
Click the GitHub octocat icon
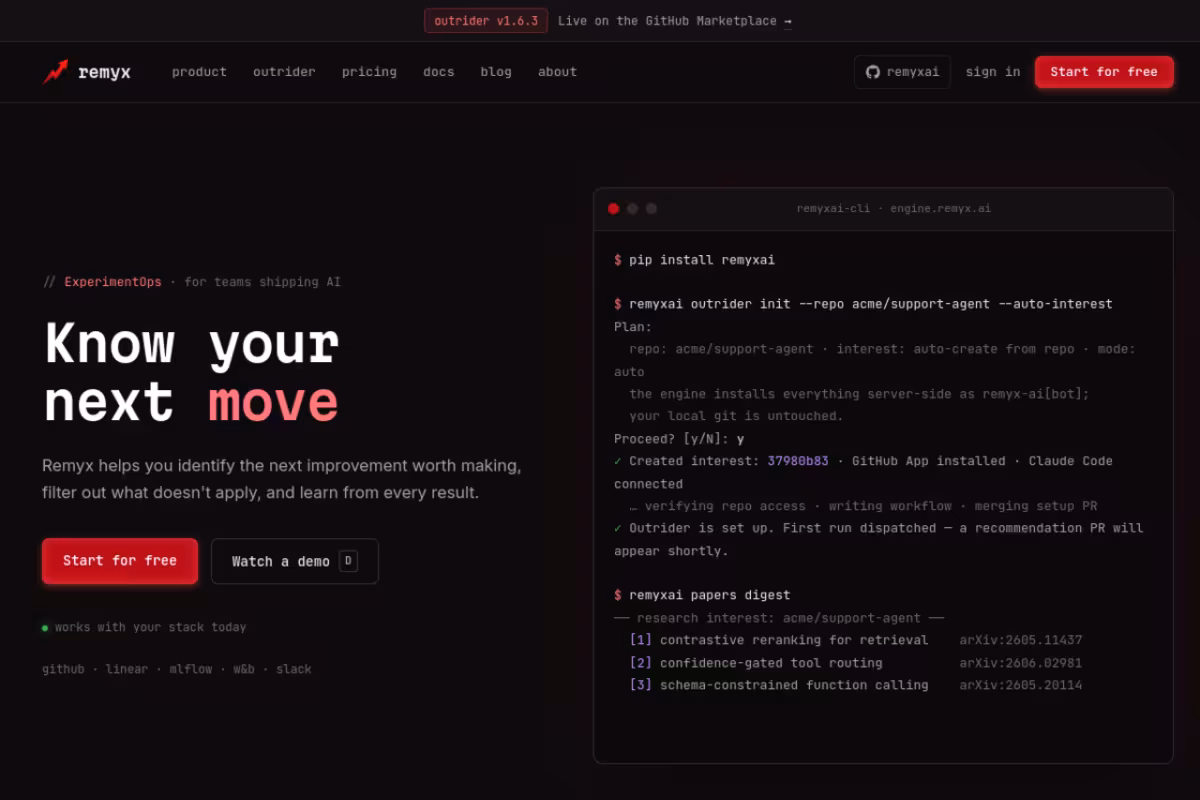(872, 72)
